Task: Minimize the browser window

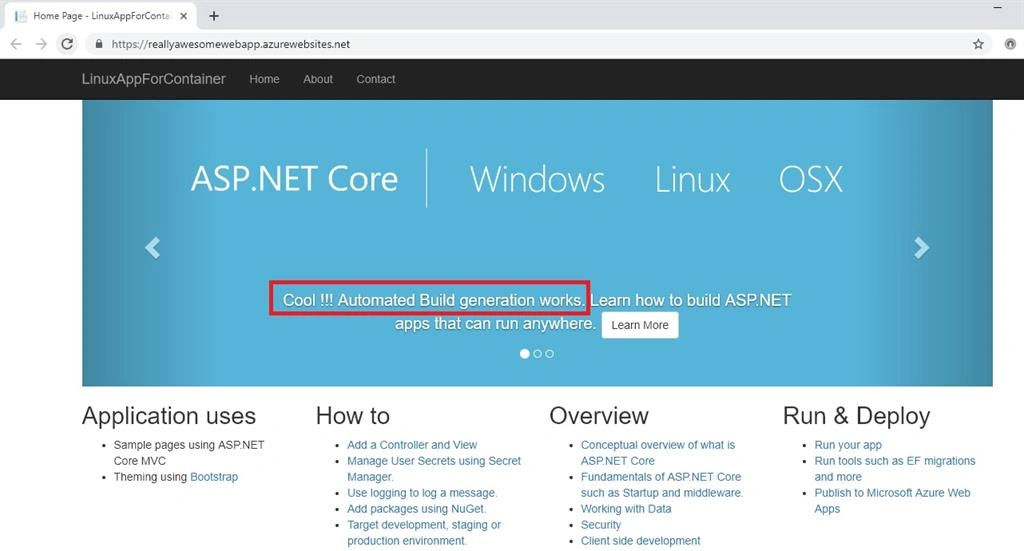Action: 997,7
